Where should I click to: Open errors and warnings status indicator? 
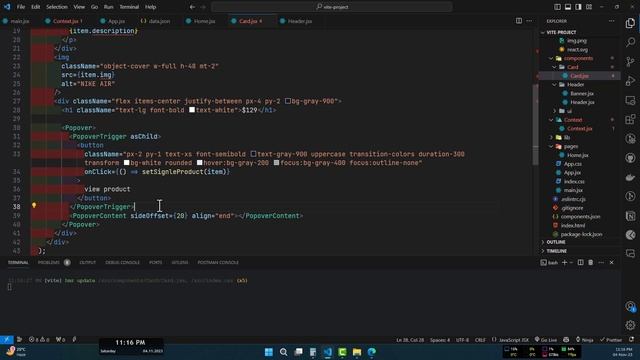click(39, 340)
